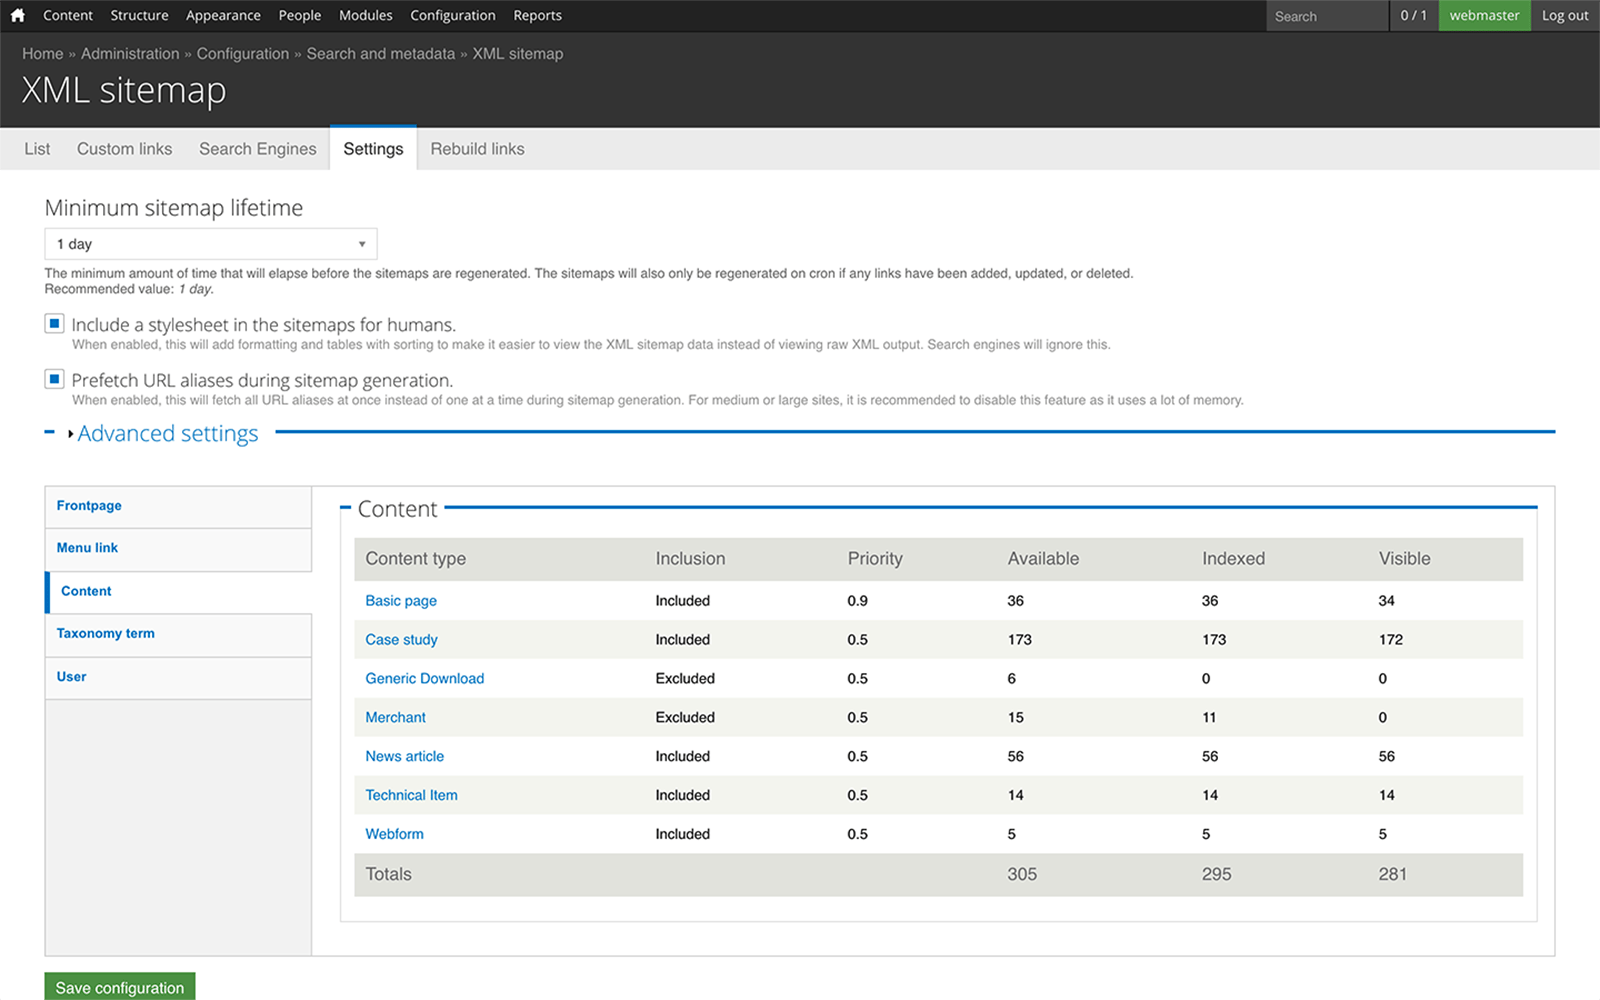Click the Search and metadata breadcrumb
The height and width of the screenshot is (1000, 1600).
coord(380,54)
